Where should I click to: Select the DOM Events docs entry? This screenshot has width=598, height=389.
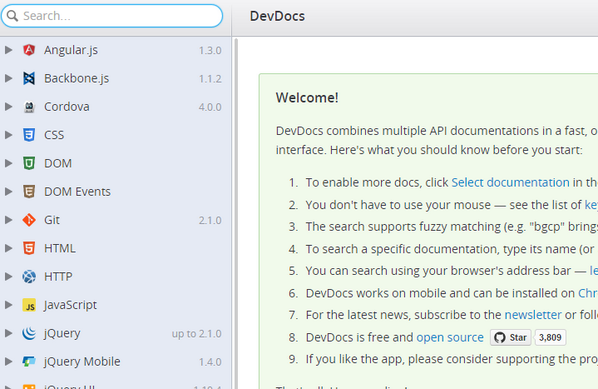click(116, 191)
